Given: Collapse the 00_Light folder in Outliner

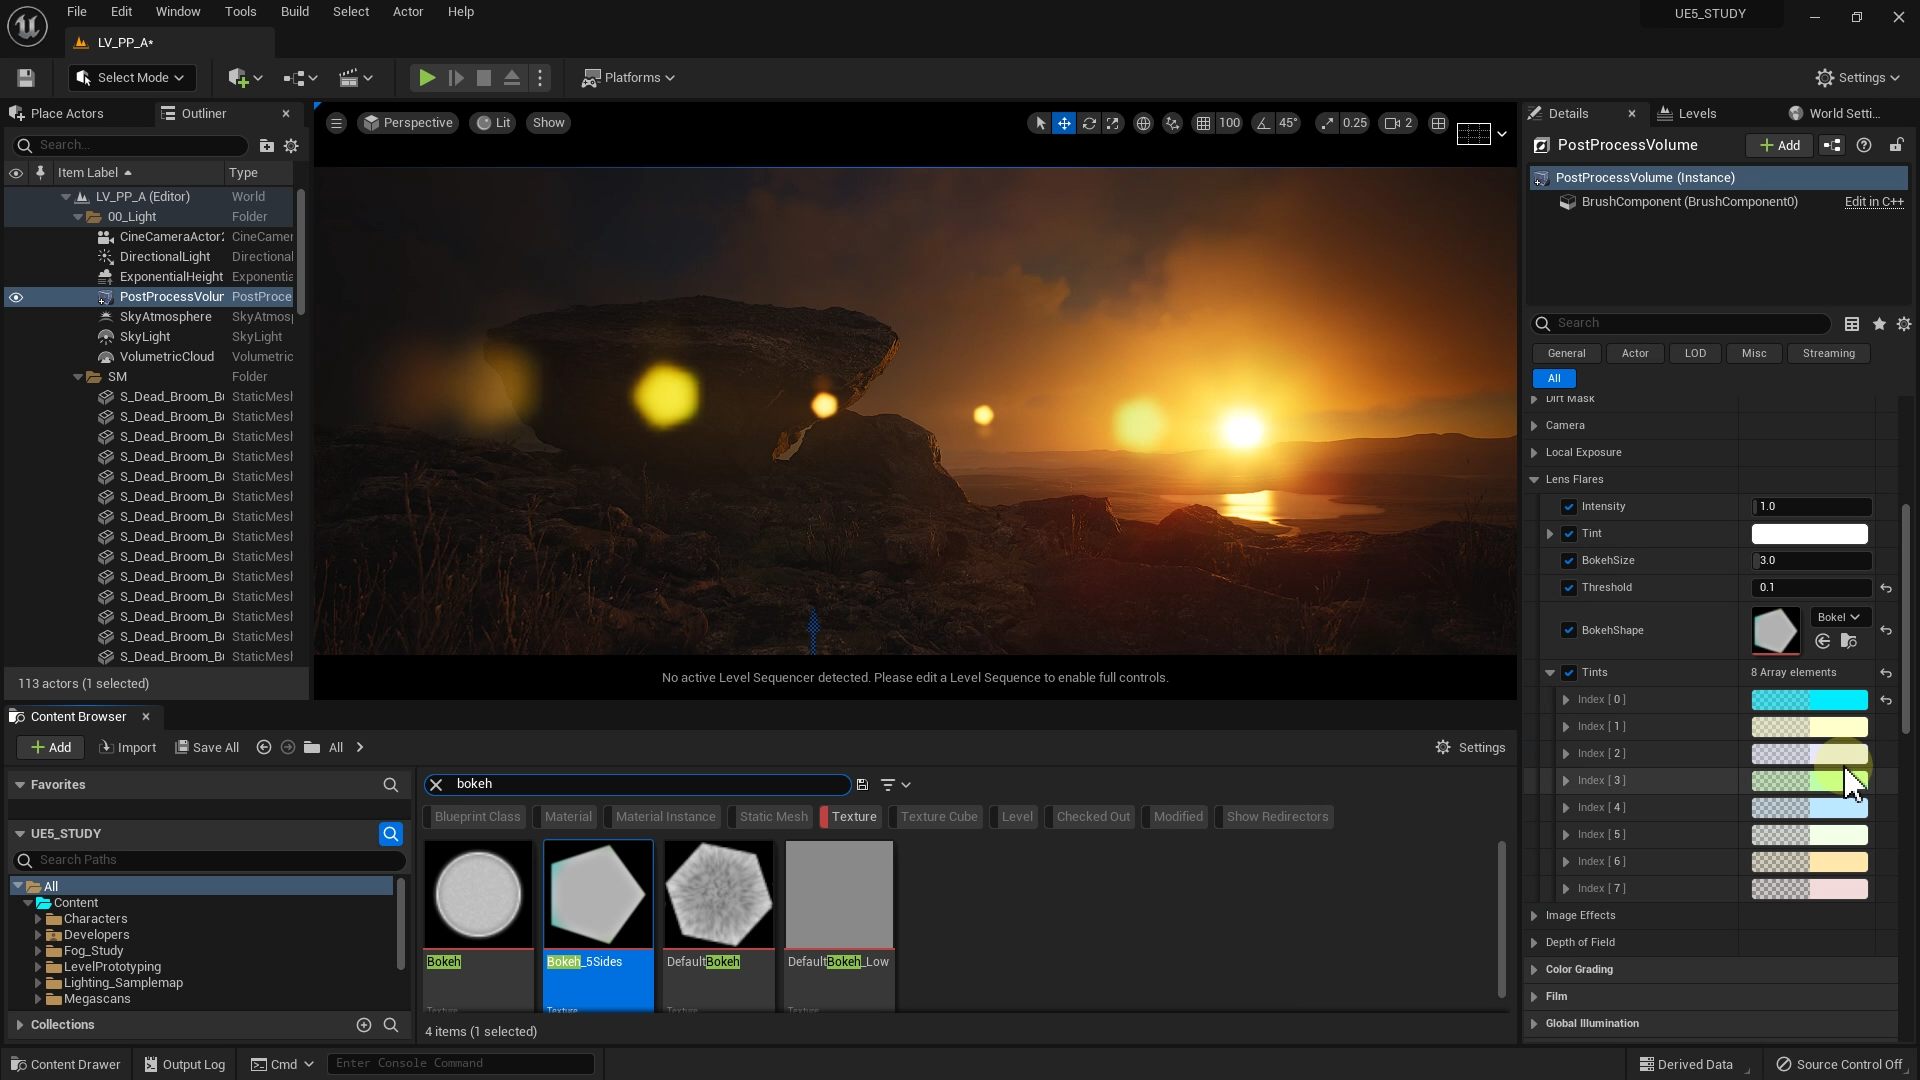Looking at the screenshot, I should (78, 217).
